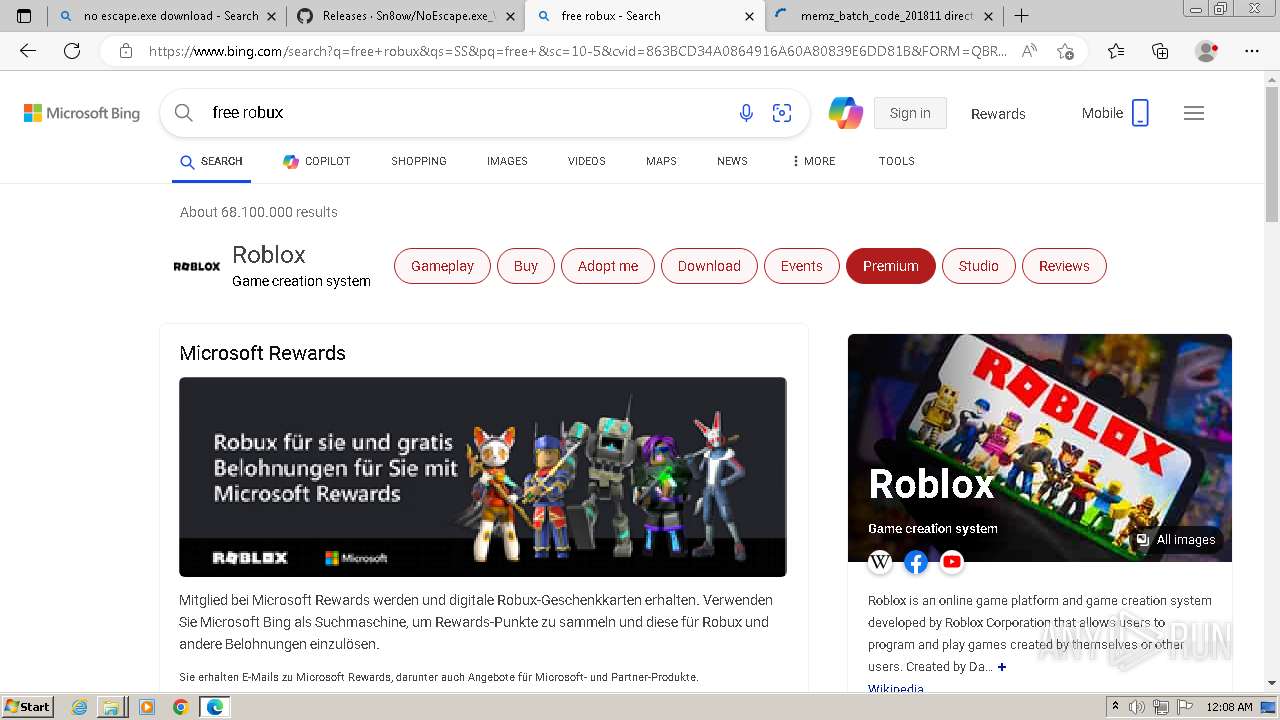Open the MAPS tab
This screenshot has width=1280, height=720.
coord(661,161)
